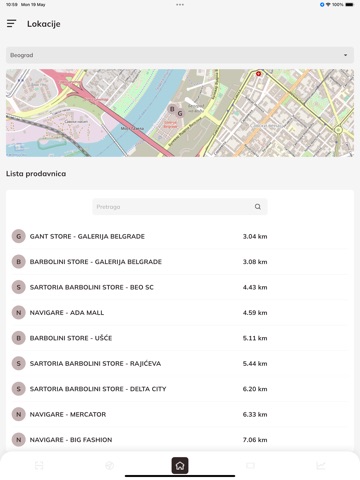This screenshot has width=360, height=480.
Task: Click the 5.44 km distance value
Action: pos(255,363)
